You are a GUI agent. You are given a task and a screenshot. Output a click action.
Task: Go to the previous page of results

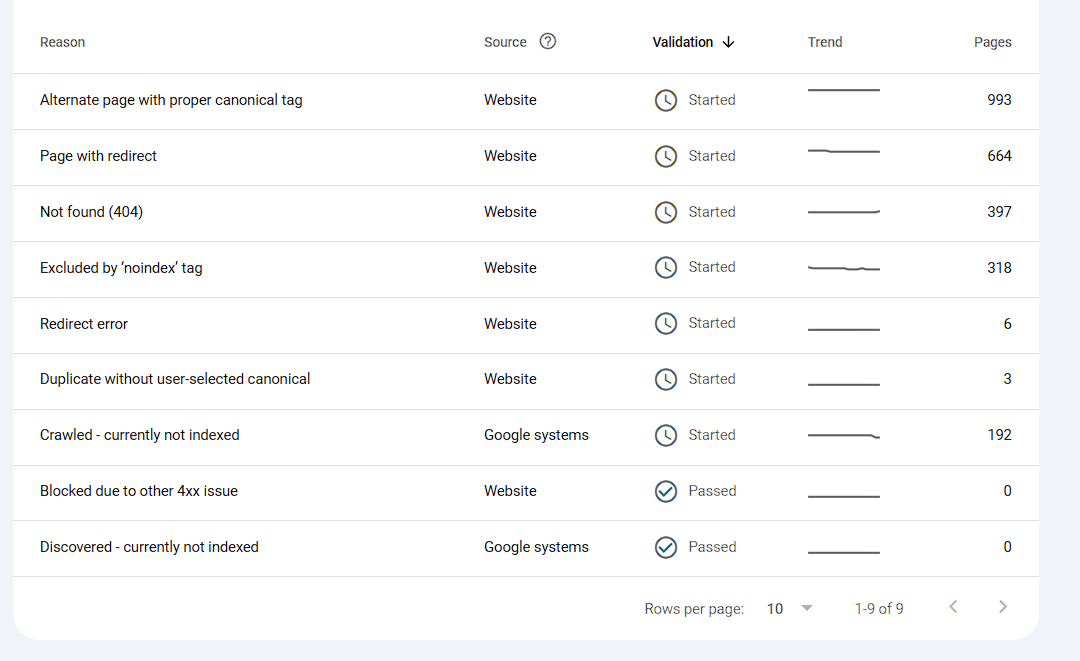[953, 607]
